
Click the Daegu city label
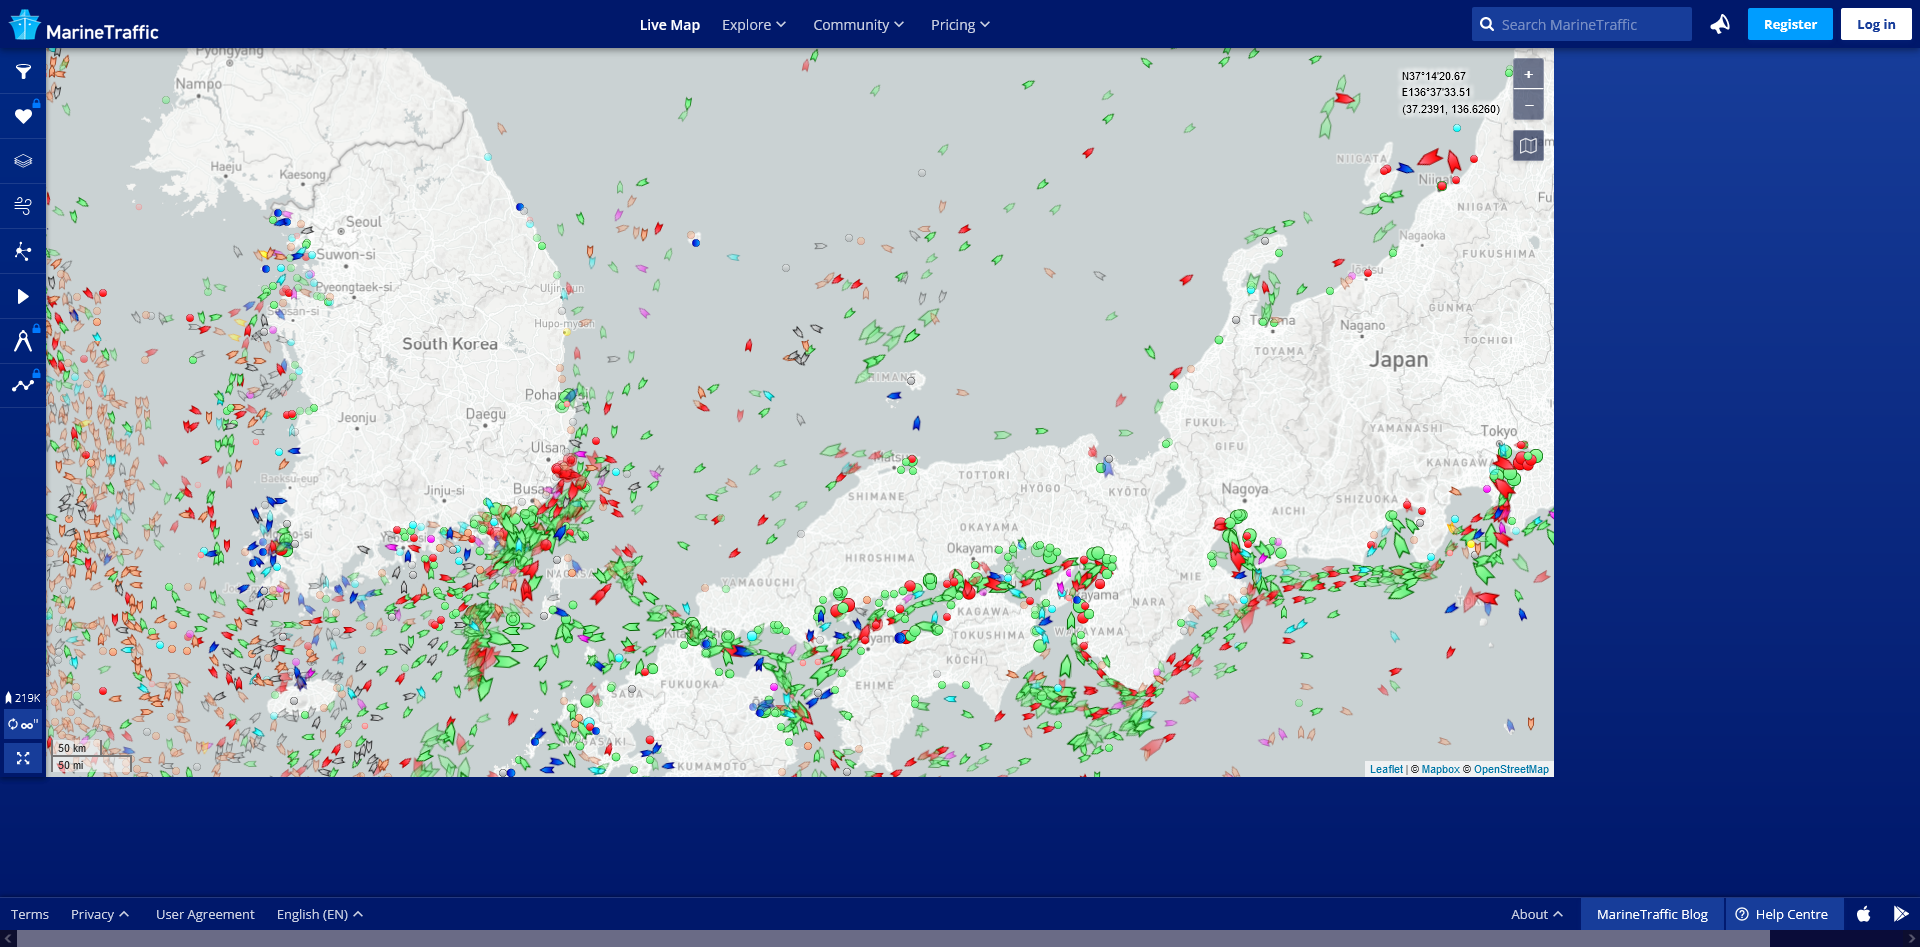[x=486, y=413]
